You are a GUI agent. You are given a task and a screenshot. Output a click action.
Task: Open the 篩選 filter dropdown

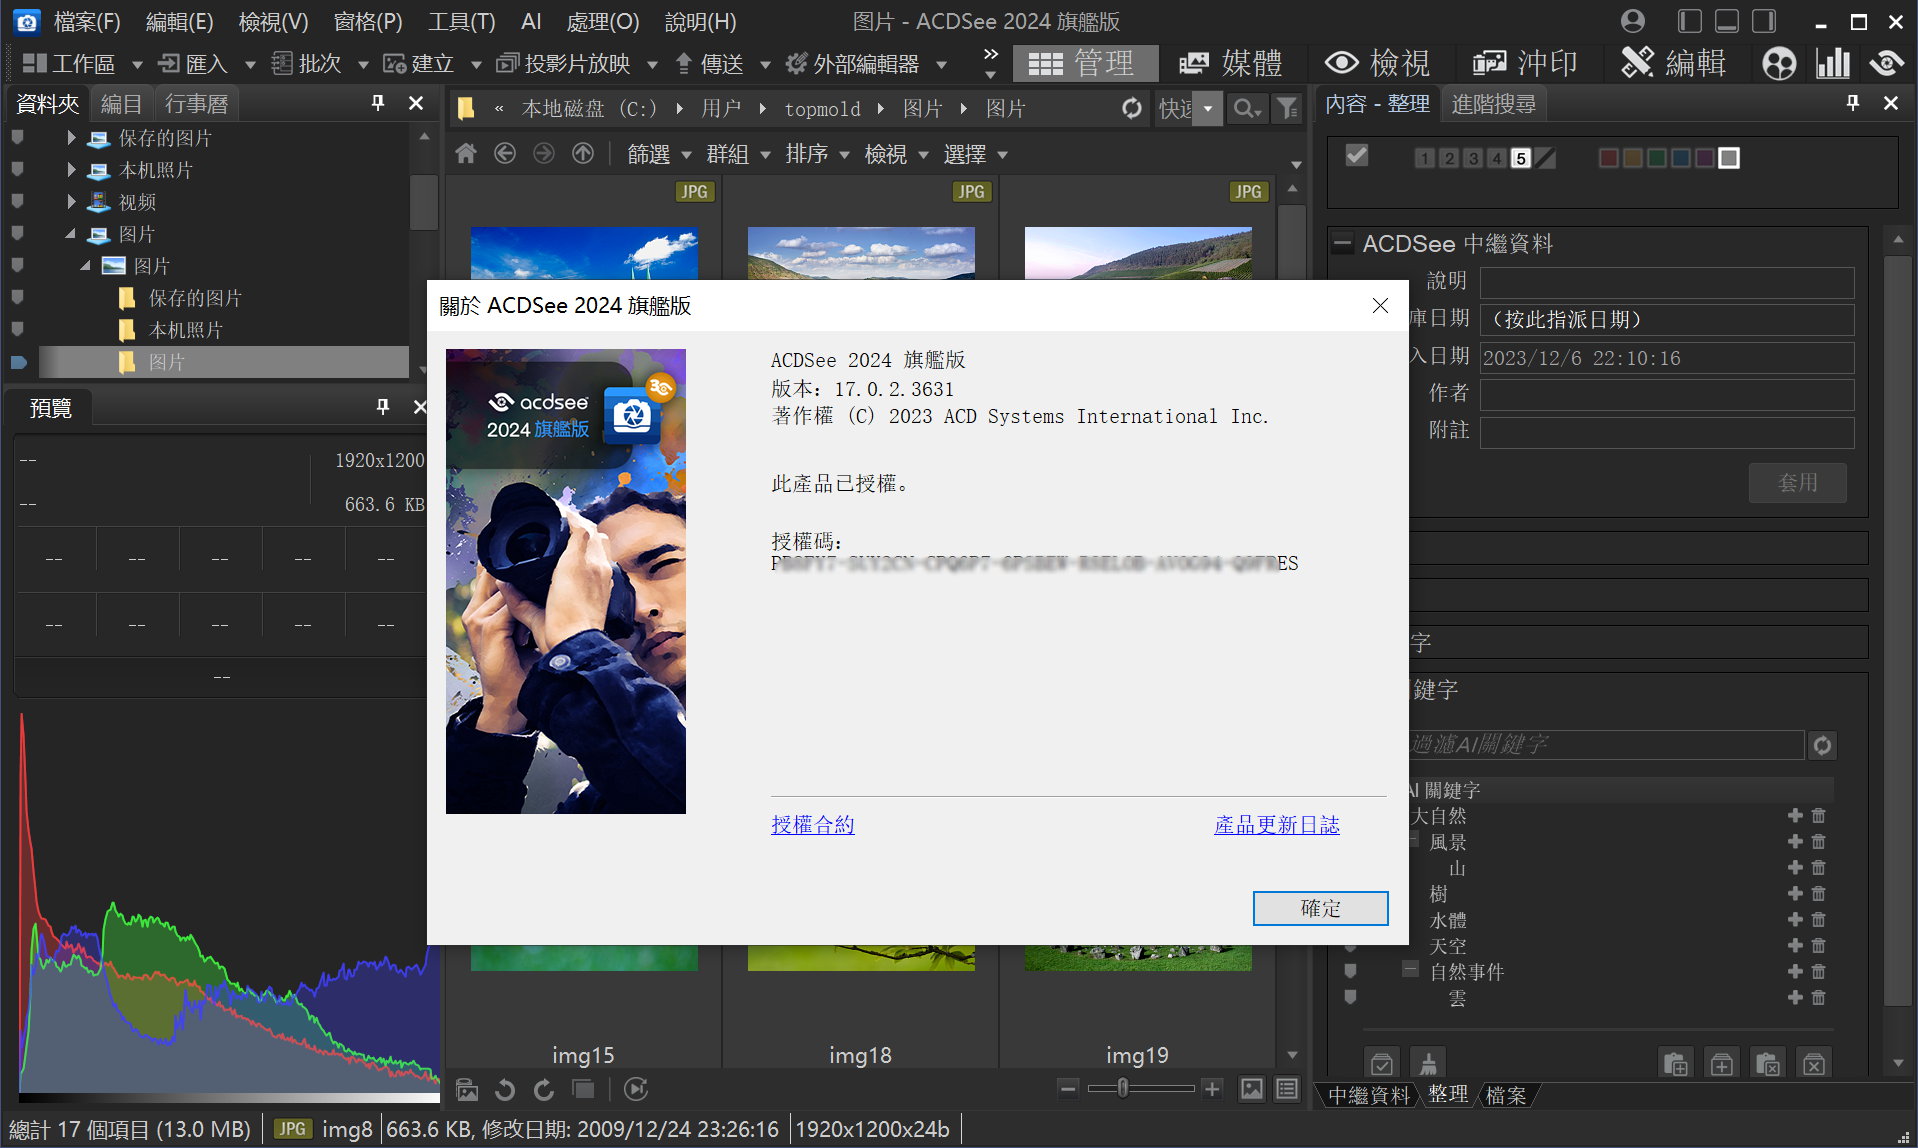tap(659, 154)
